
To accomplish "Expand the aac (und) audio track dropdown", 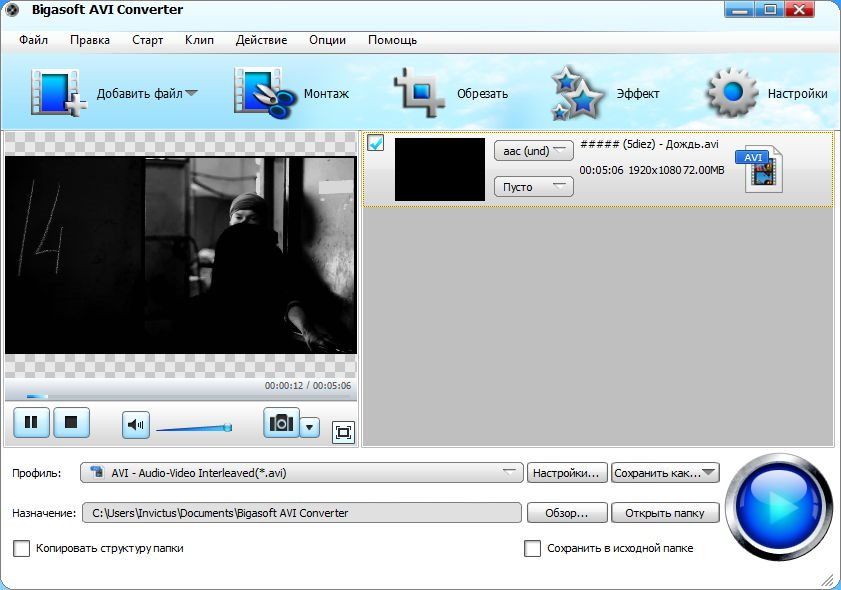I will (x=533, y=151).
